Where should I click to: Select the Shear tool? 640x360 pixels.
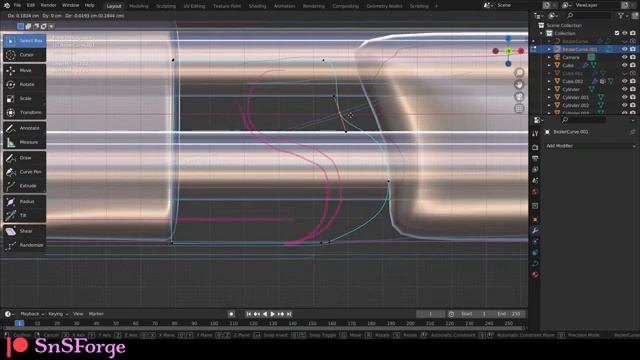24,231
